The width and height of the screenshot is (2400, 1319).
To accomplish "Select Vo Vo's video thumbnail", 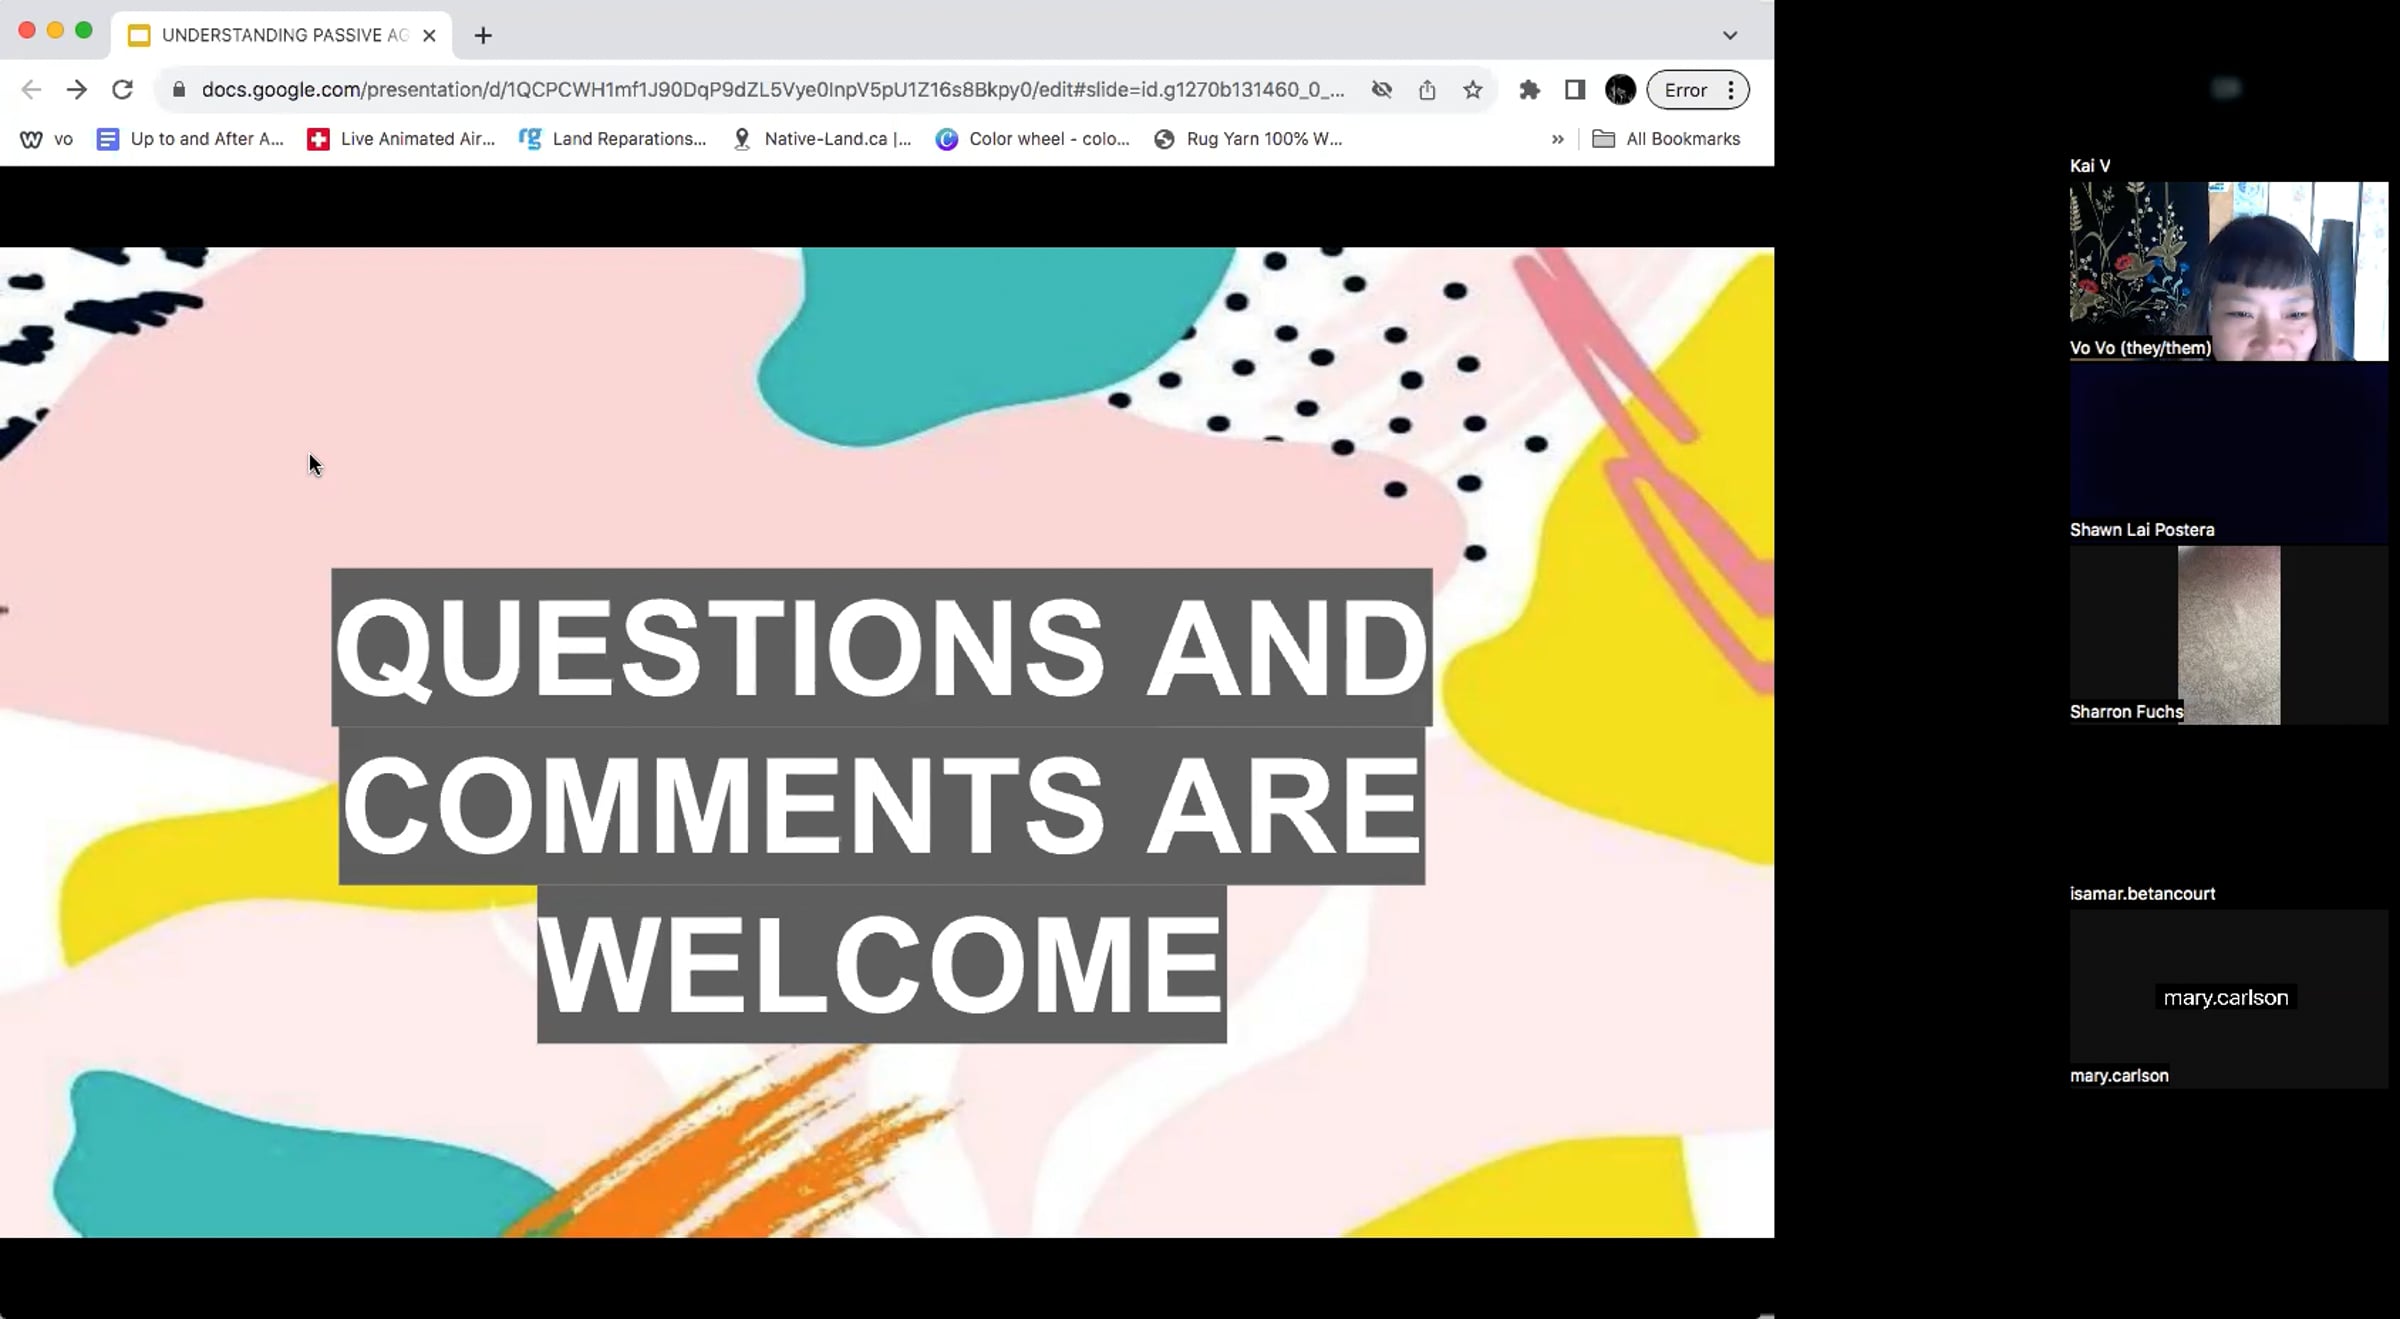I will point(2229,271).
